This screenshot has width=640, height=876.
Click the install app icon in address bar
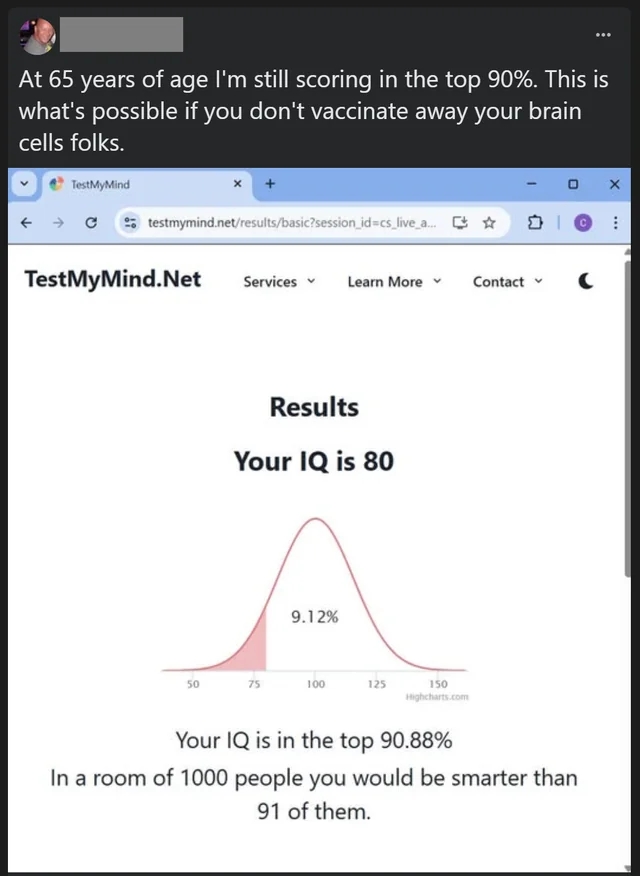[460, 223]
